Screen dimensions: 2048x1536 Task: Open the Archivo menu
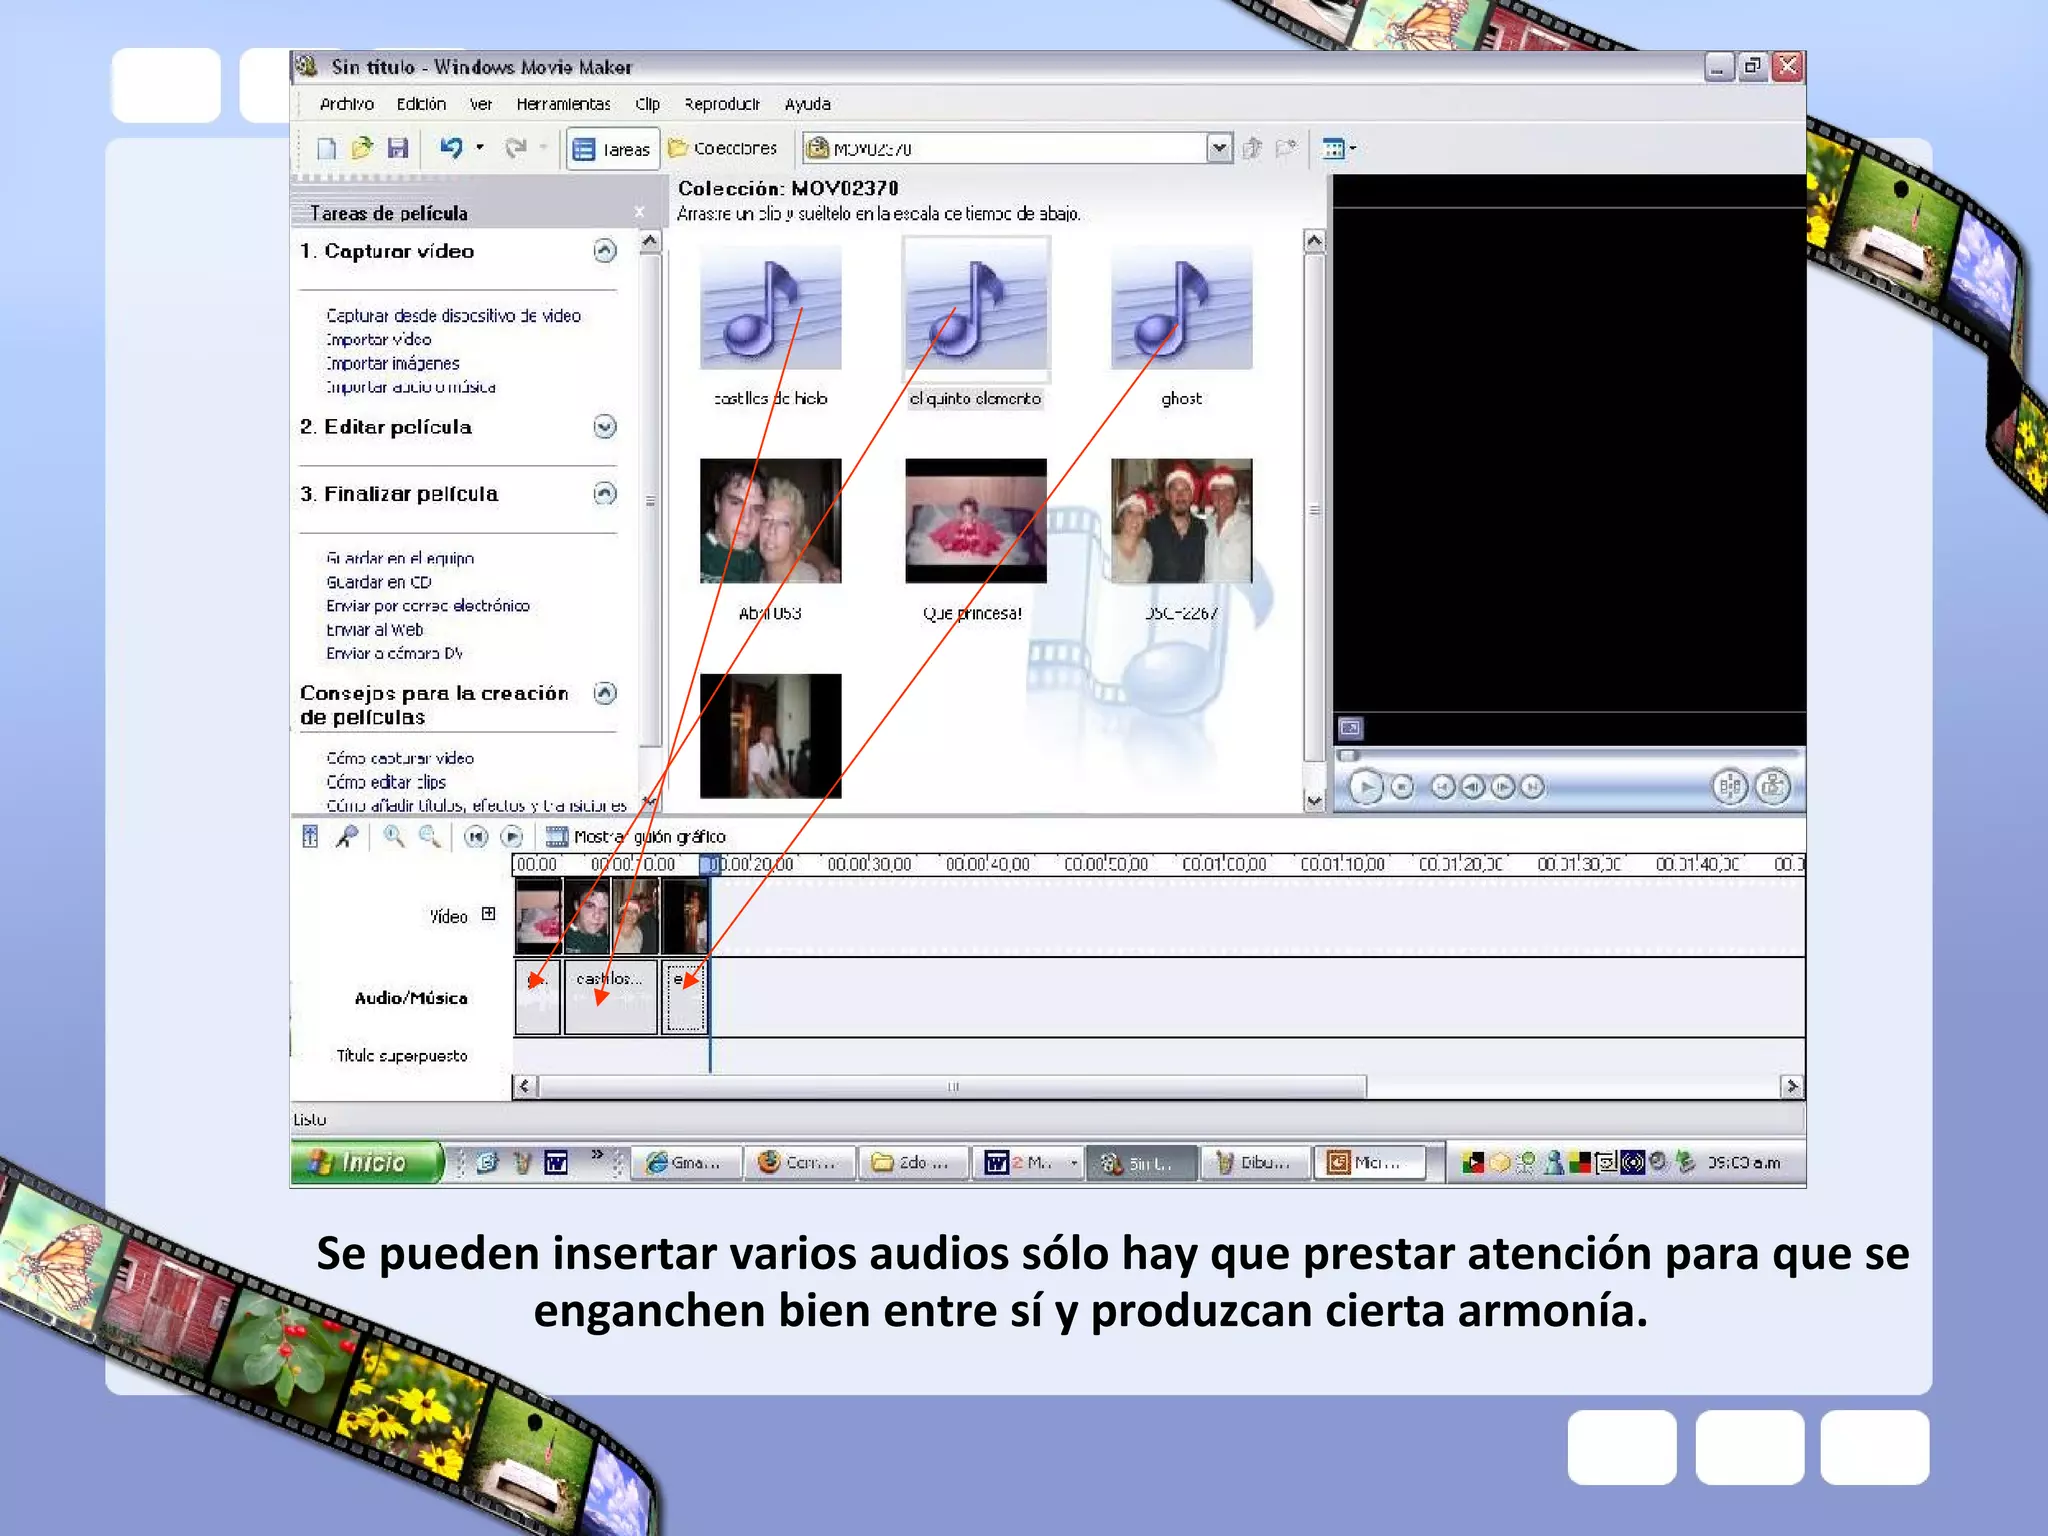pos(346,104)
